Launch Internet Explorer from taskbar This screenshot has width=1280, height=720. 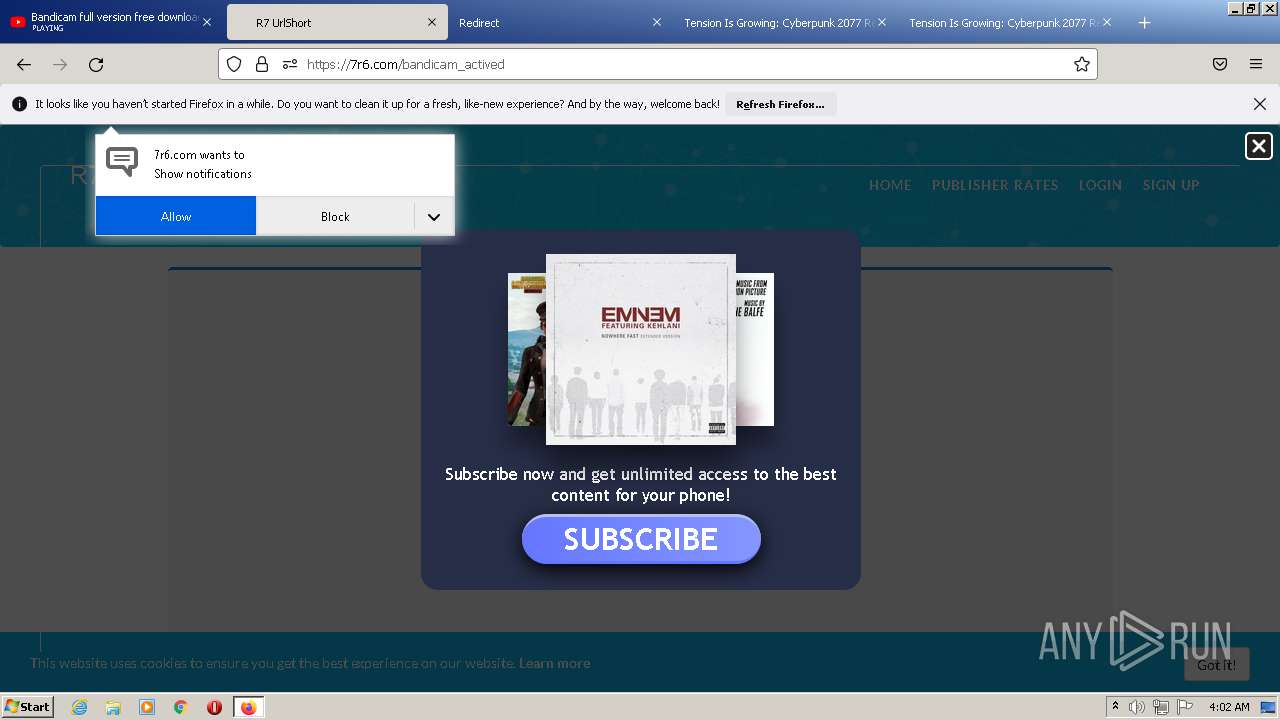tap(80, 707)
